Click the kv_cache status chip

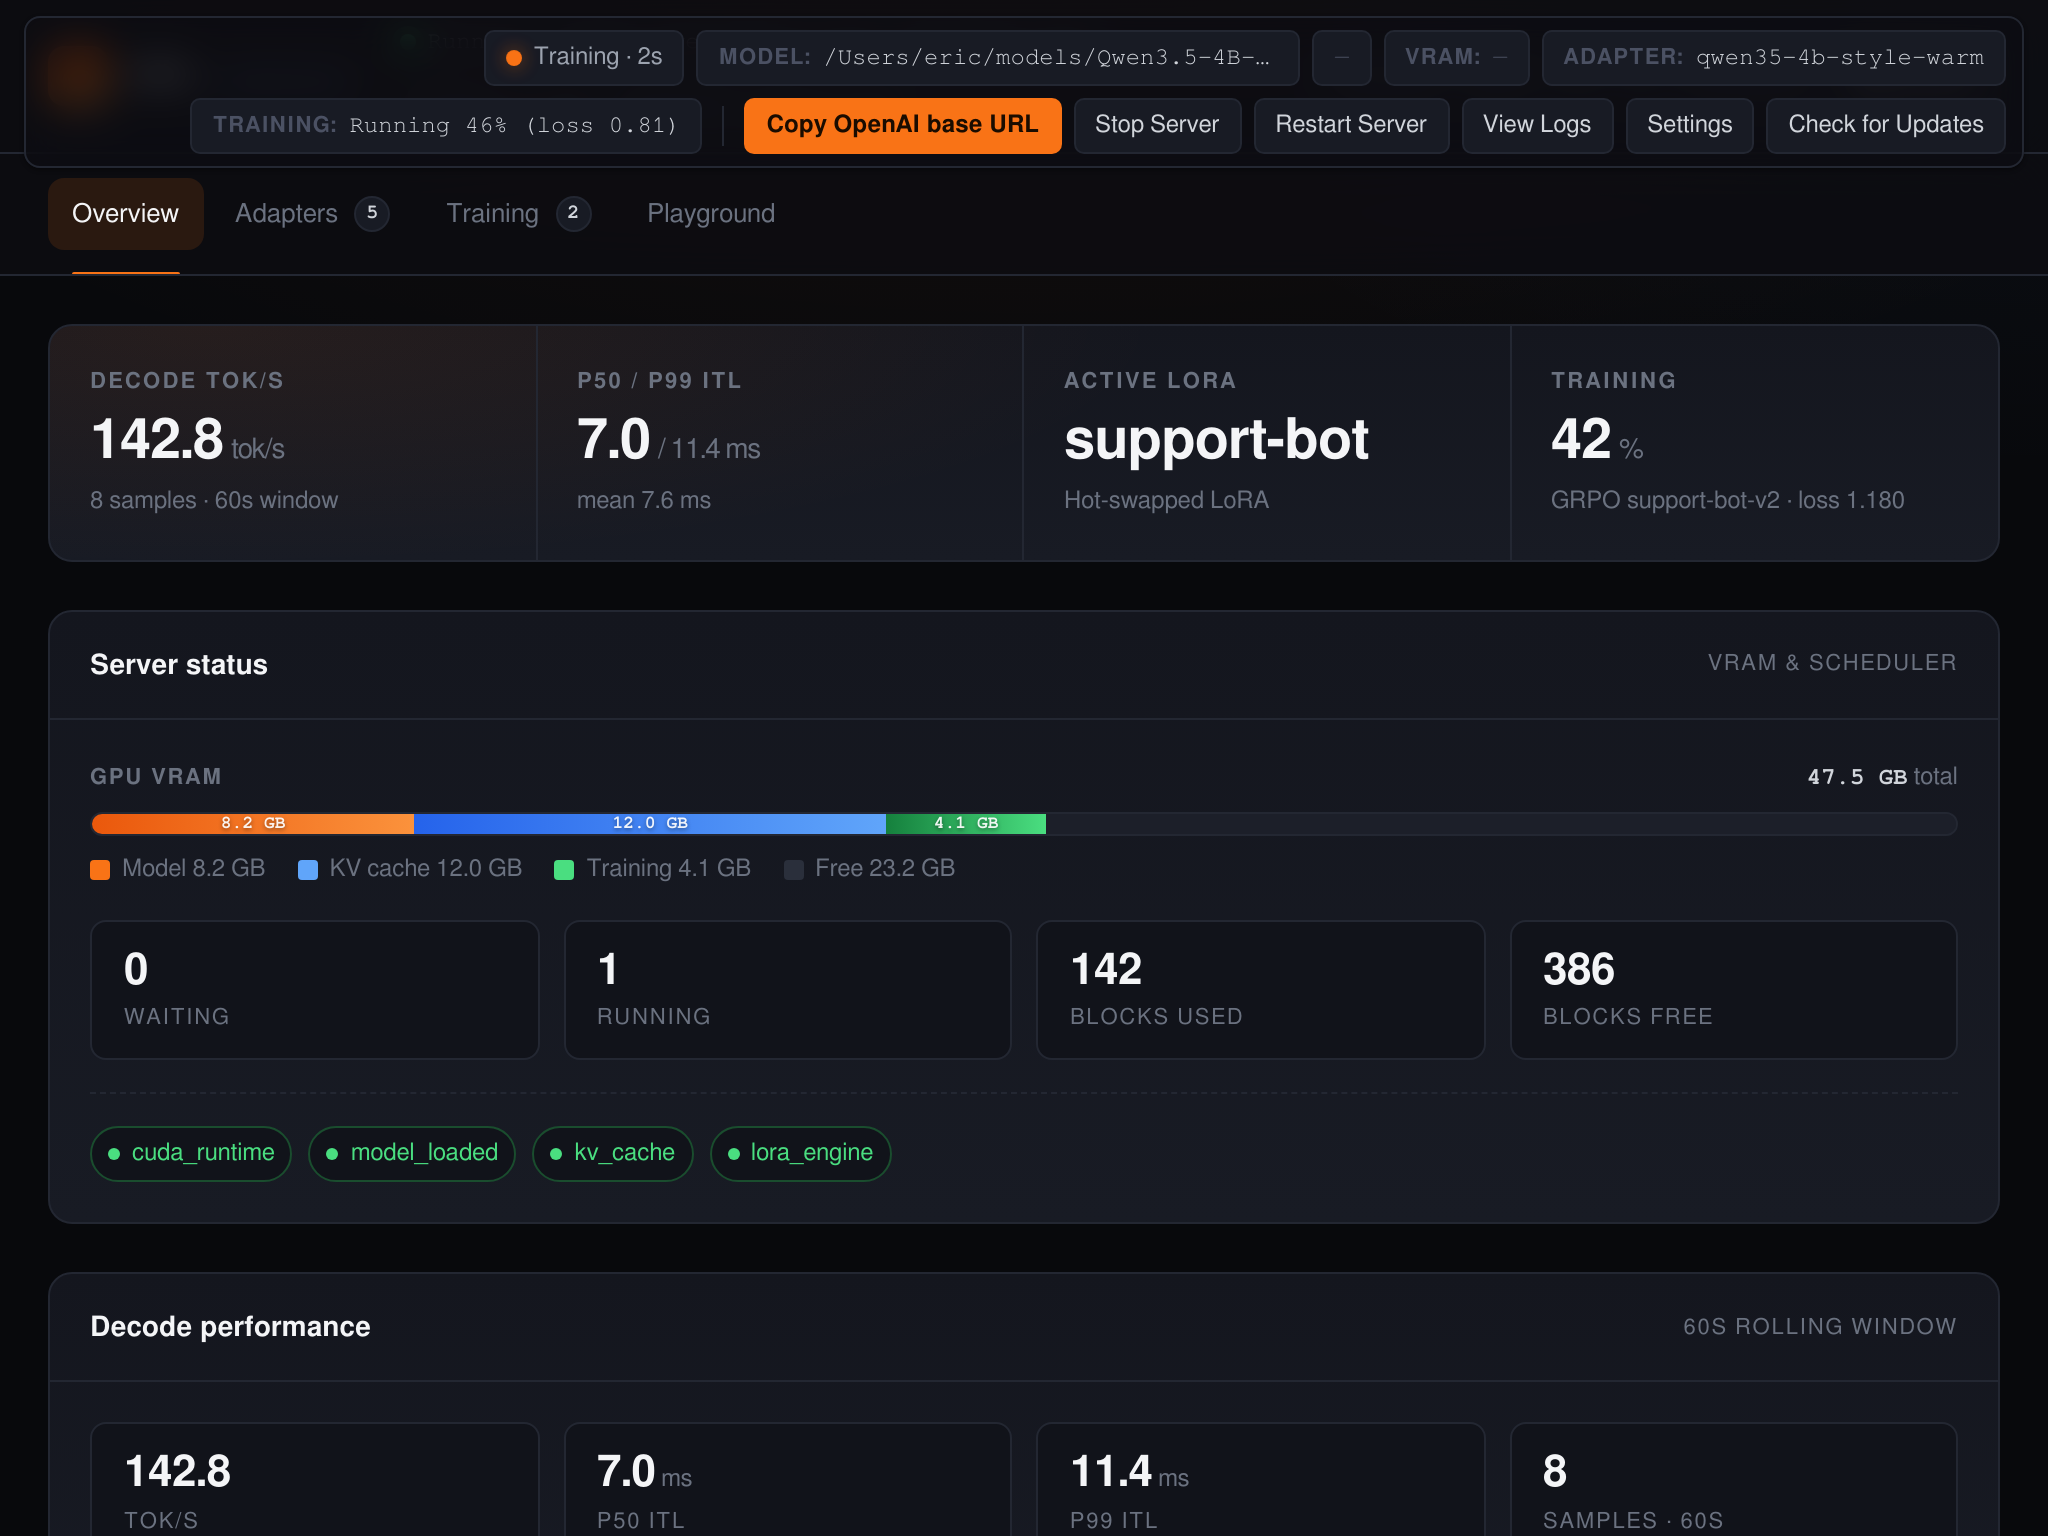[613, 1153]
